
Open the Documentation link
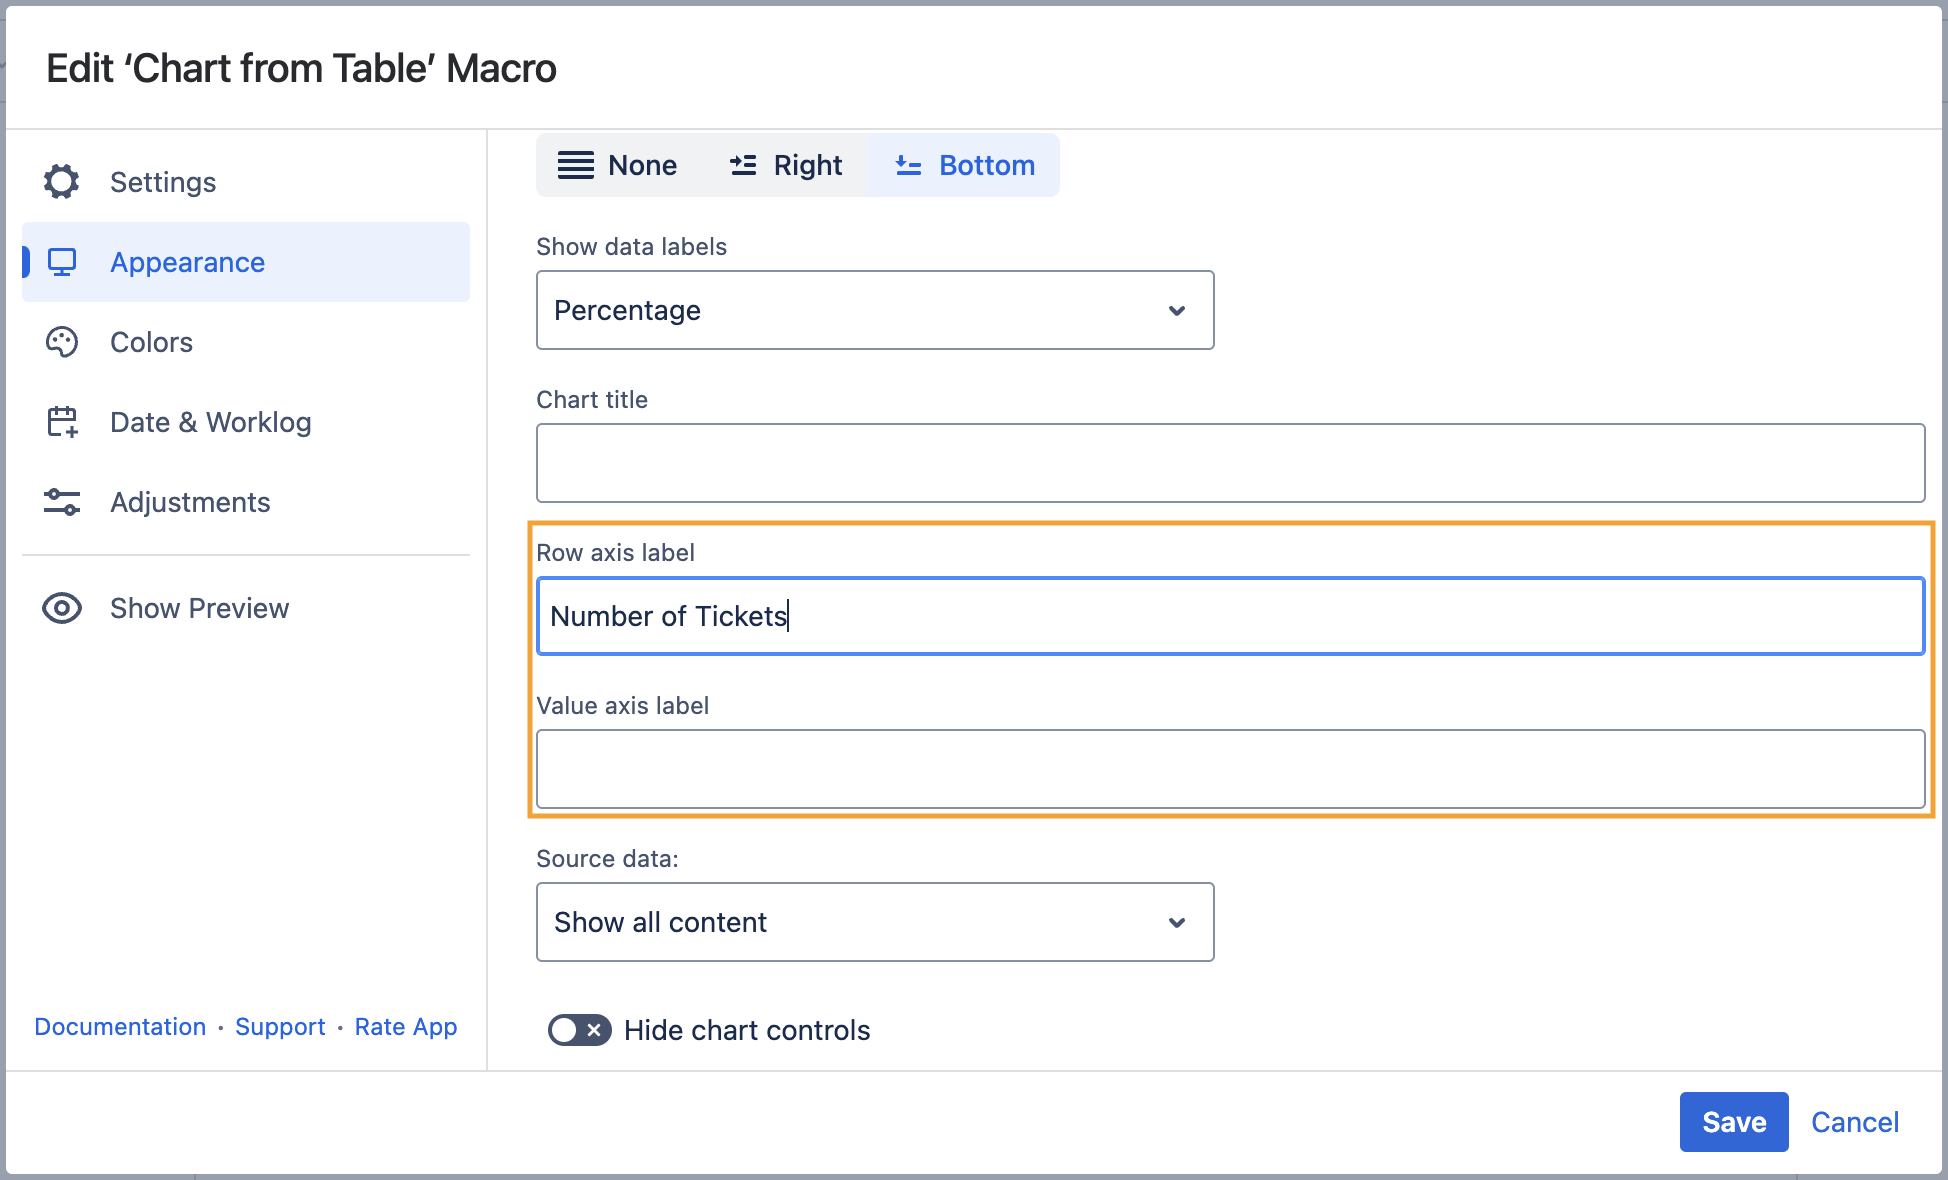pyautogui.click(x=120, y=1027)
